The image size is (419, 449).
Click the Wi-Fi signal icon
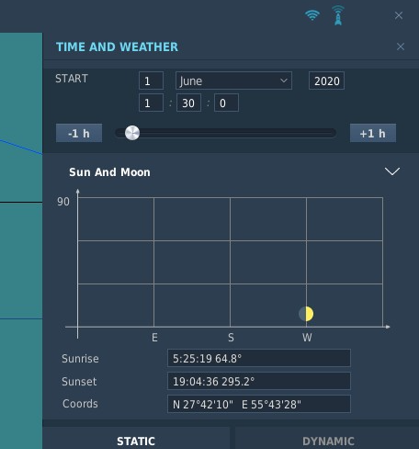coord(312,15)
